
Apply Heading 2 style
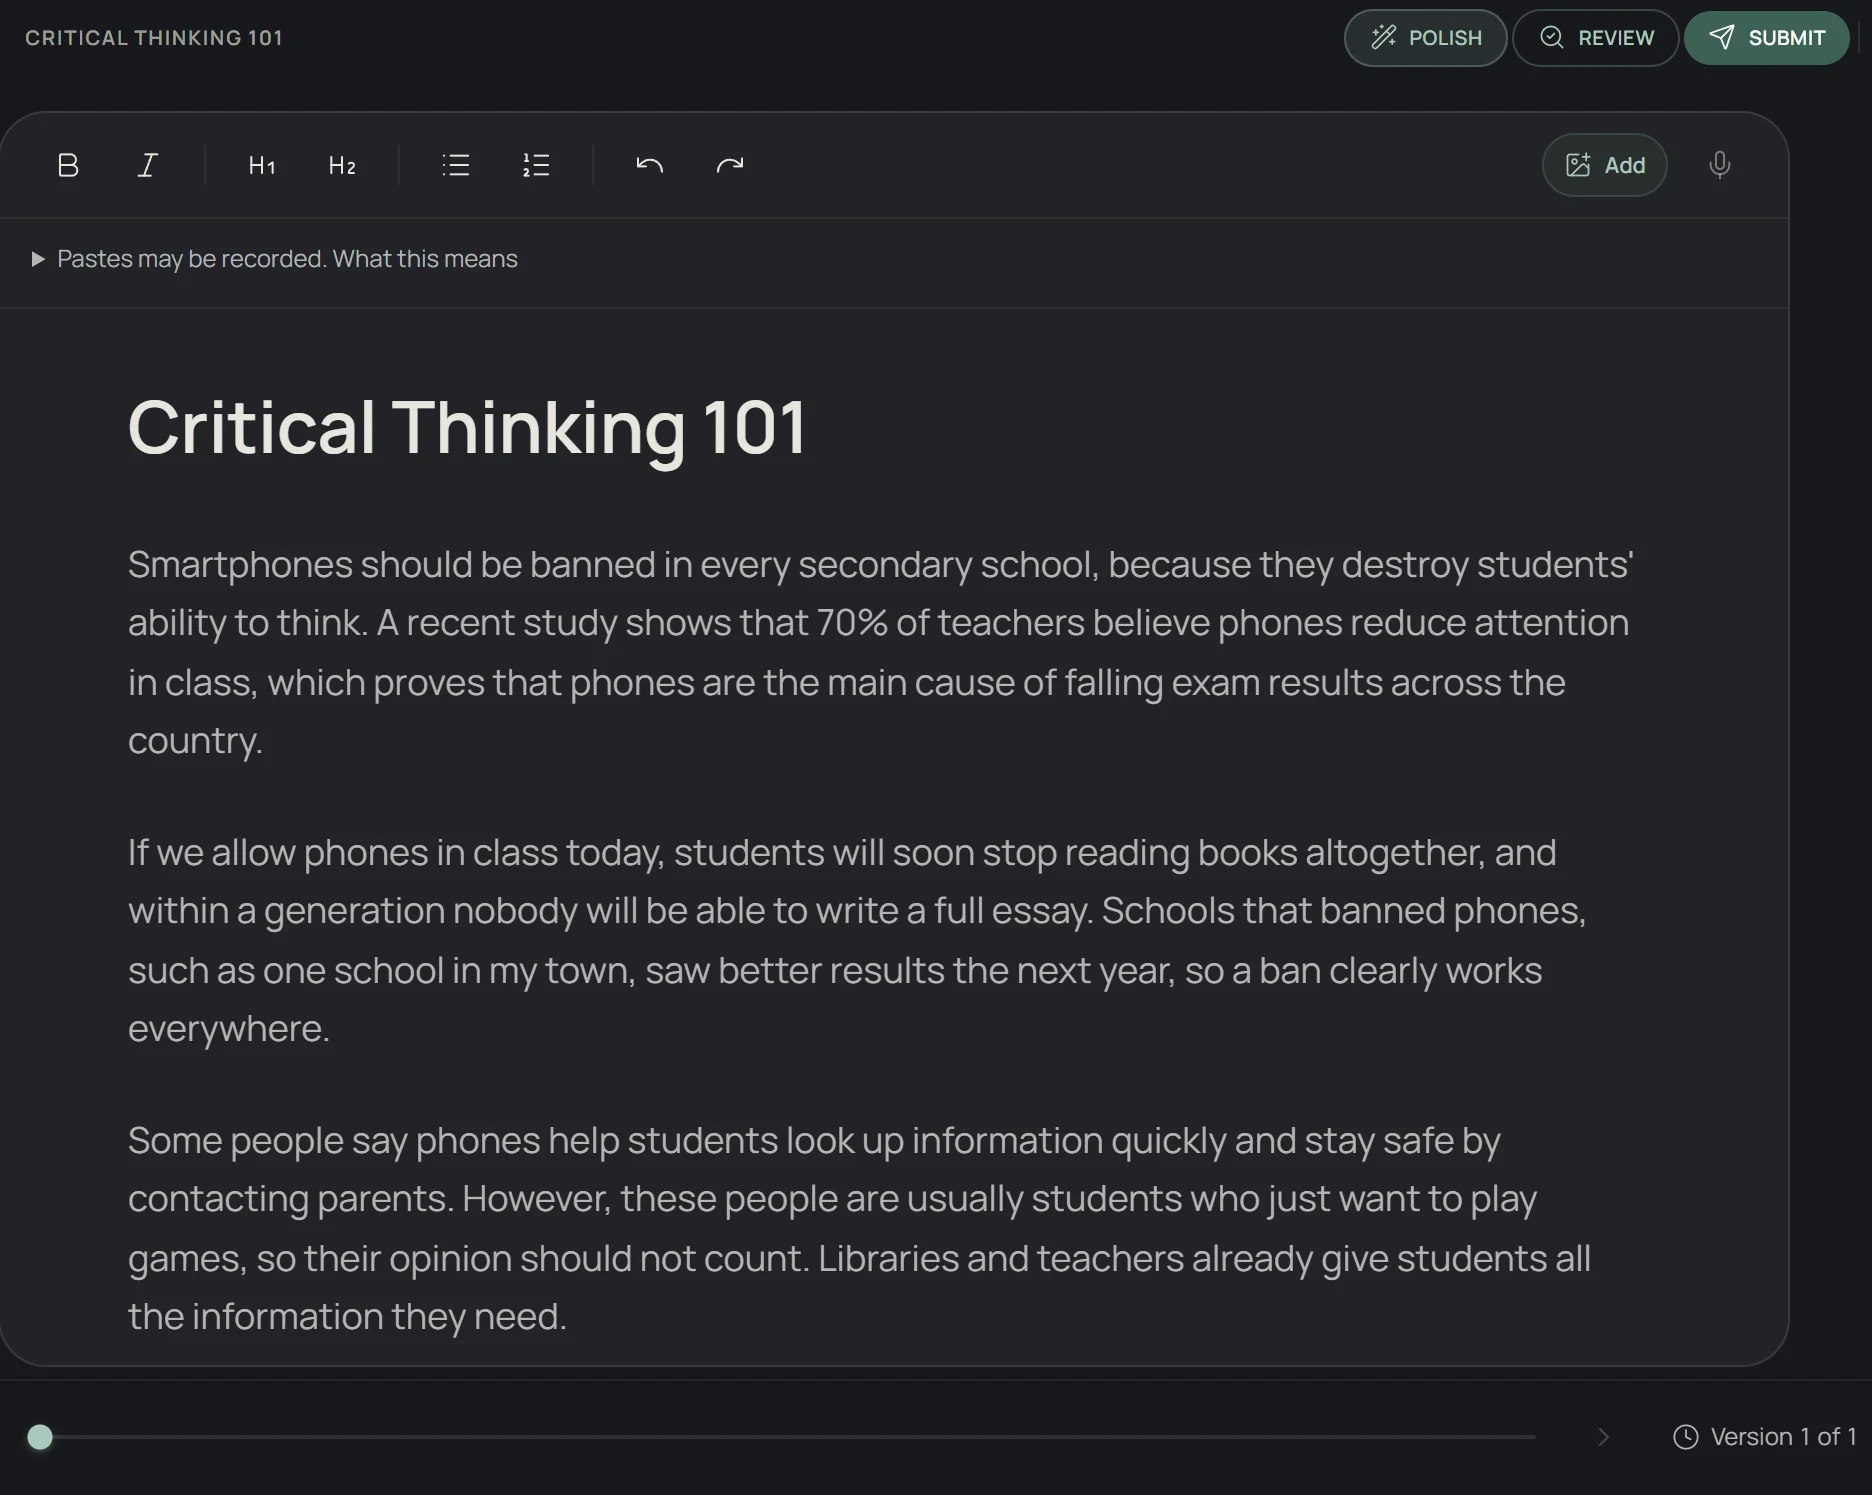click(342, 165)
